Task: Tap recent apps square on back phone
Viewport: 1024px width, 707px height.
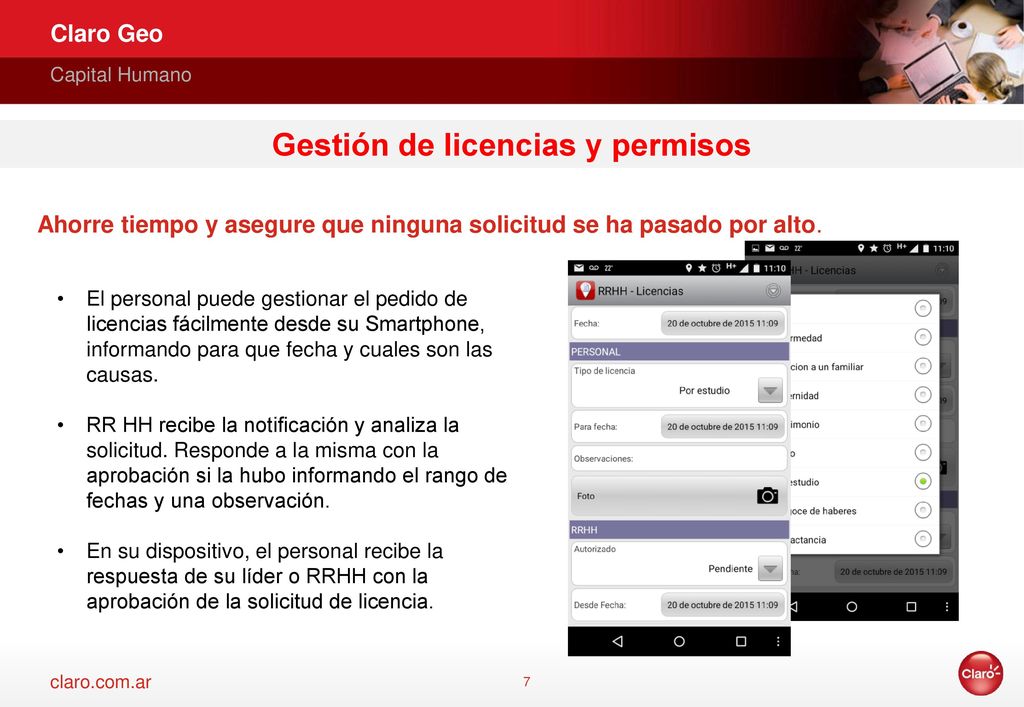Action: pos(911,606)
